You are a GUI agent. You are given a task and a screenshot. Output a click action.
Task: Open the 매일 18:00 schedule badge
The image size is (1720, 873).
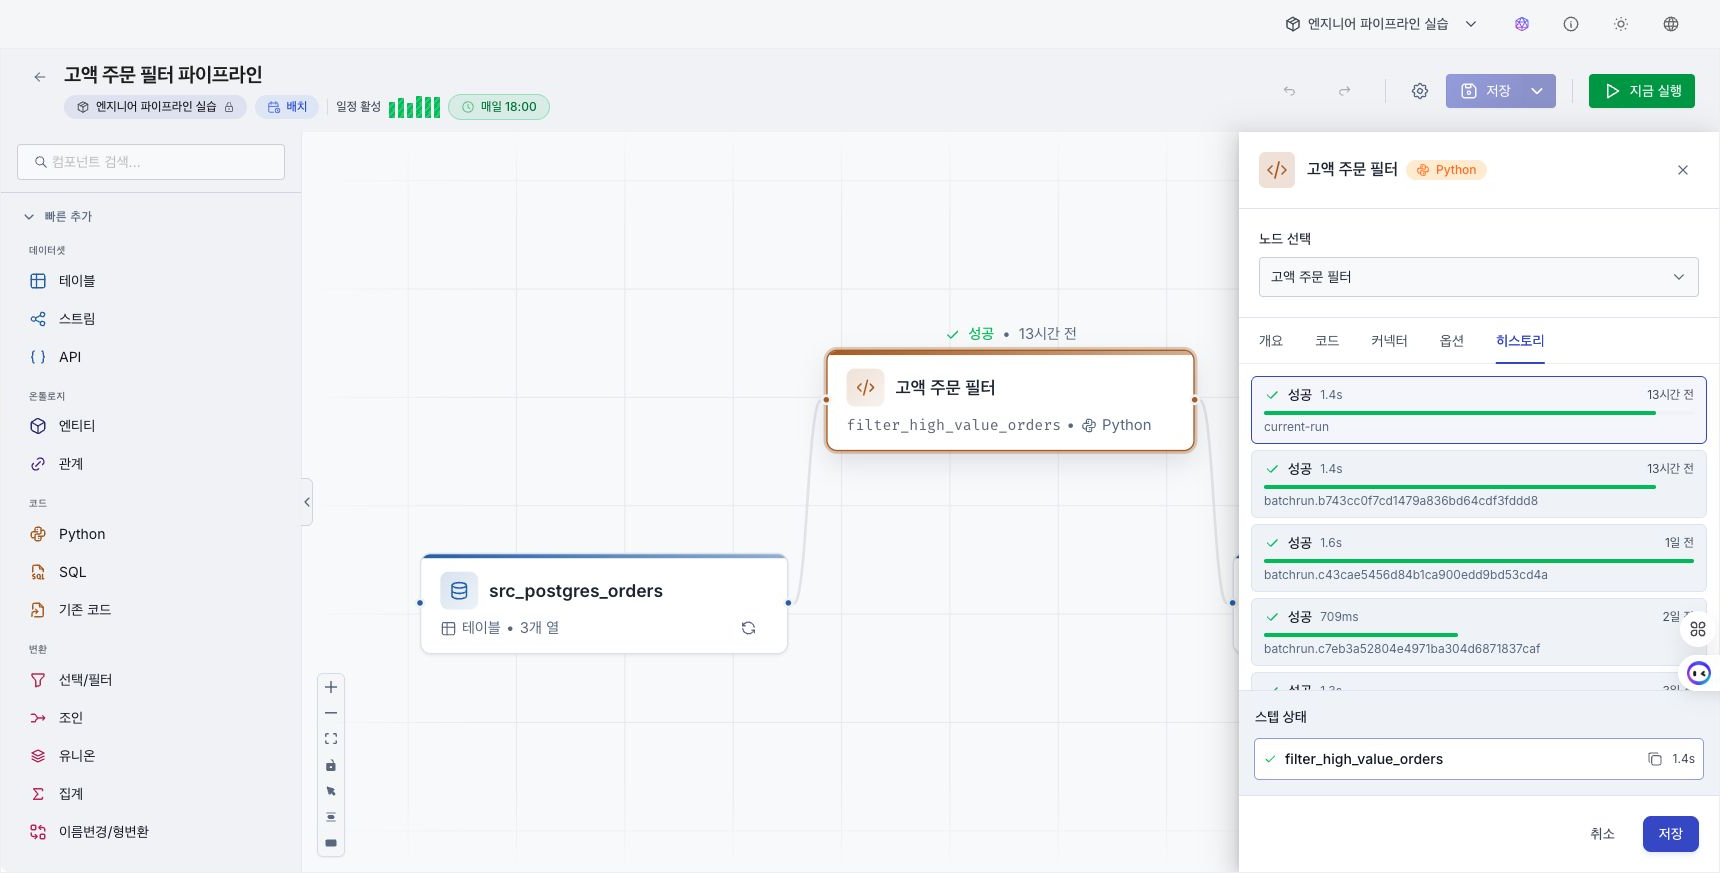(499, 107)
